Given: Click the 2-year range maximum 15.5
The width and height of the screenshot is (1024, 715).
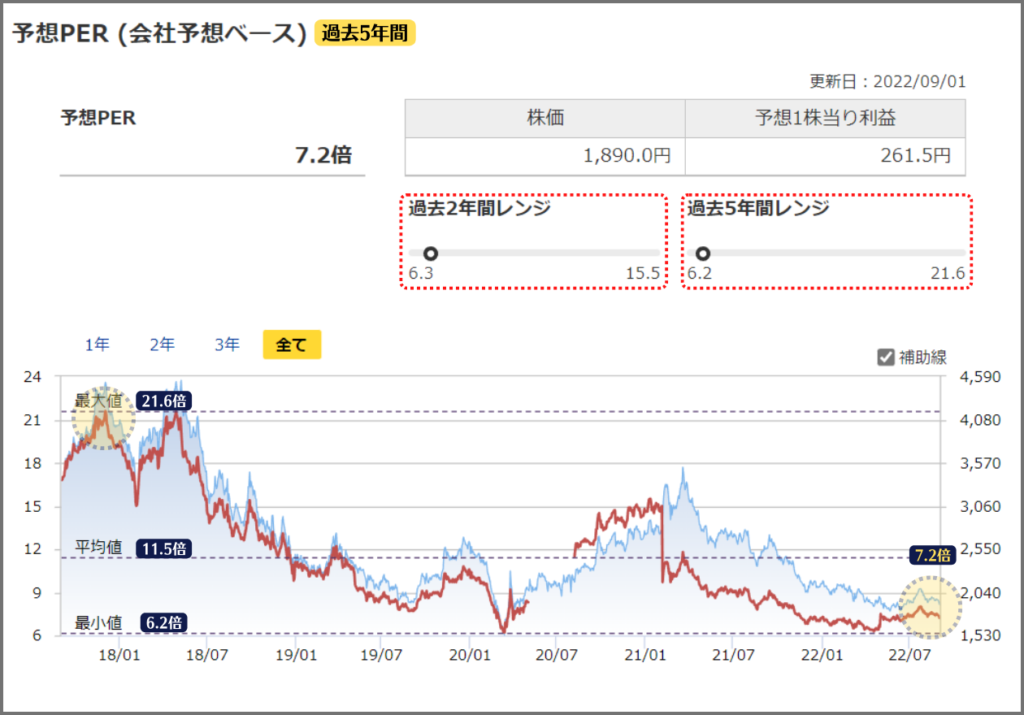Looking at the screenshot, I should (x=643, y=273).
